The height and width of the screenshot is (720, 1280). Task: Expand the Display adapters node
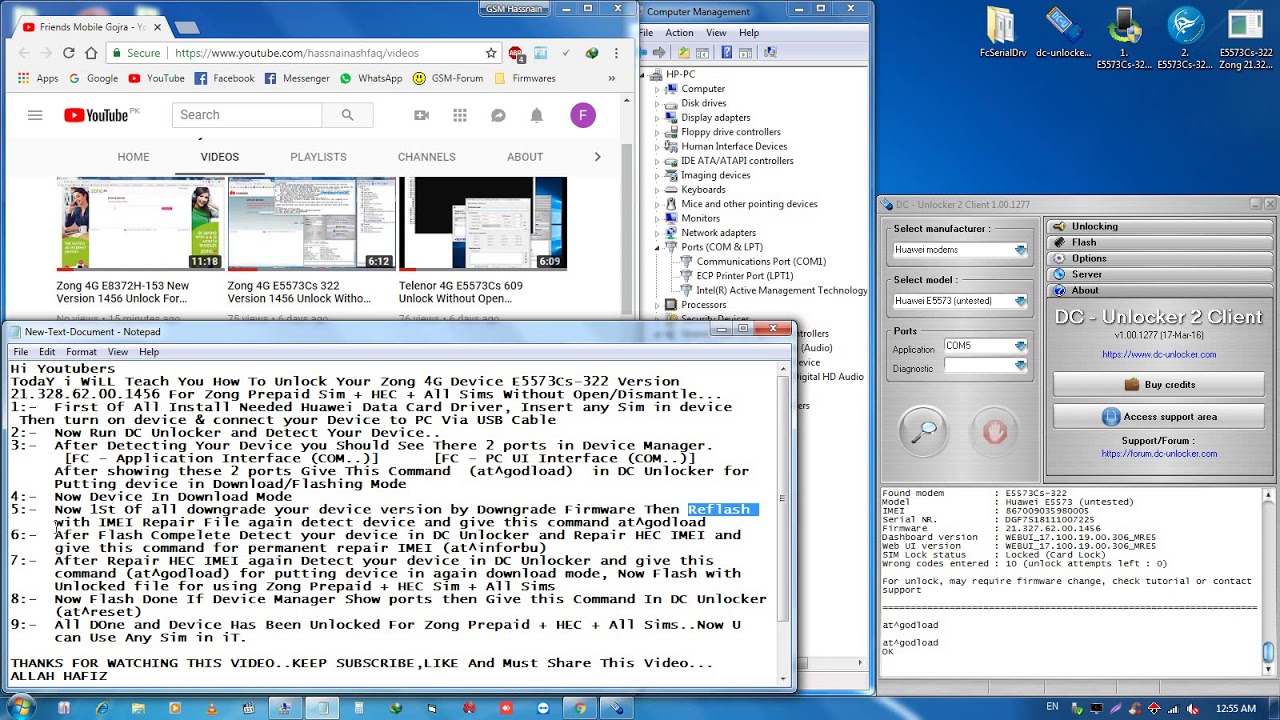coord(657,118)
